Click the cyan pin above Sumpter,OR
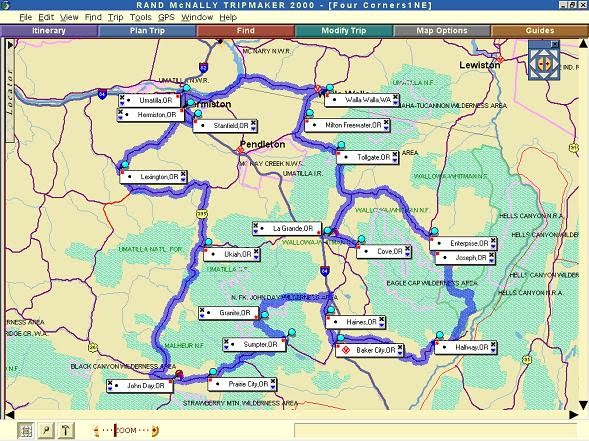Screen dimensions: 589x441 (292, 332)
